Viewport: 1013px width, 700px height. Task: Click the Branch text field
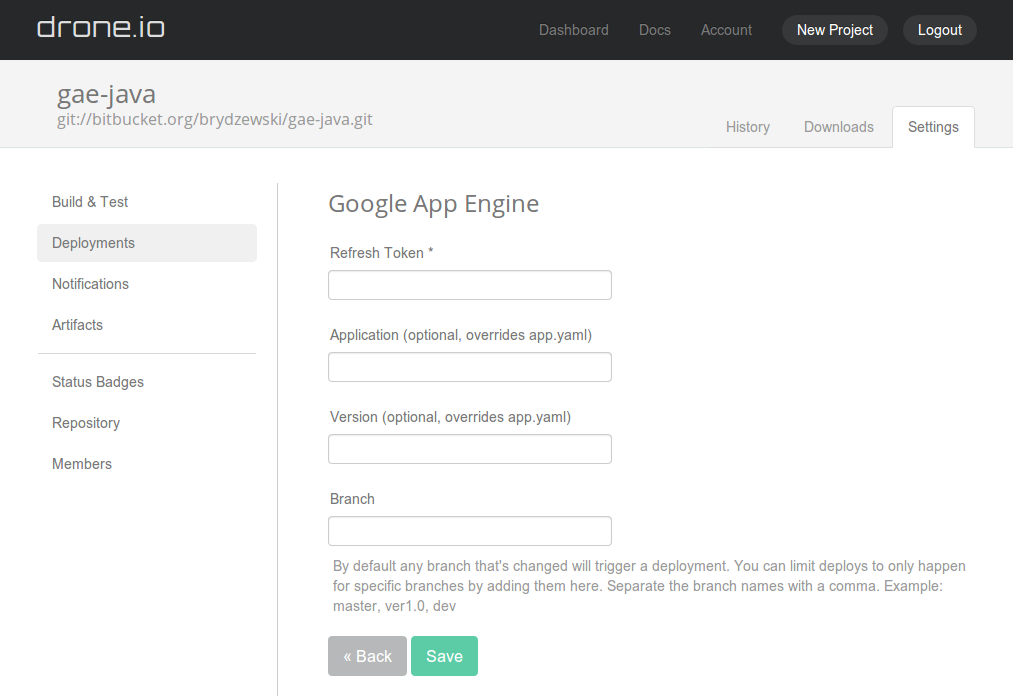pos(469,531)
